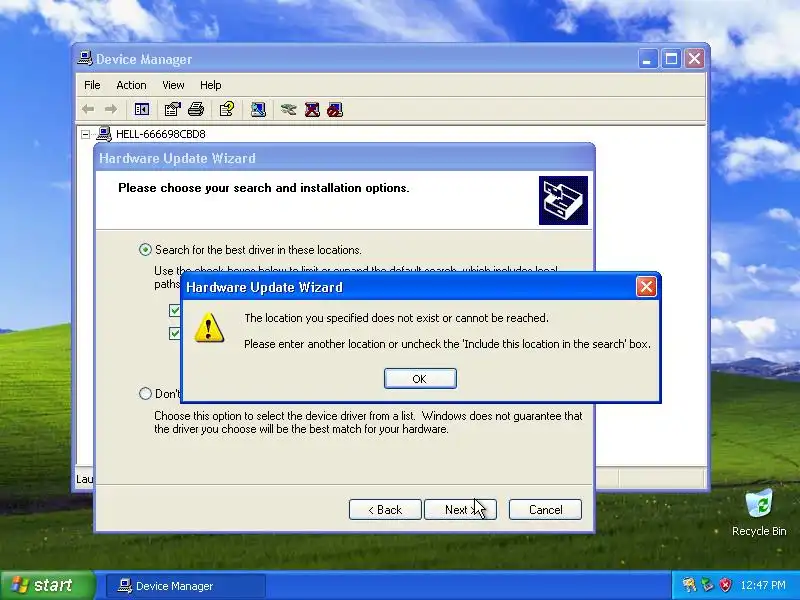Click the computer icon beside HELL-666698CBD8

[x=104, y=134]
